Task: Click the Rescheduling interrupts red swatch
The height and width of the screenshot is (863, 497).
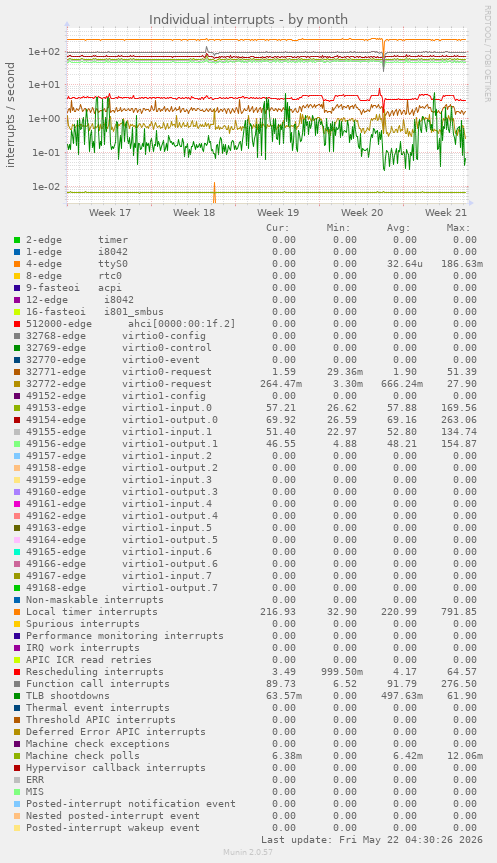Action: tap(17, 672)
